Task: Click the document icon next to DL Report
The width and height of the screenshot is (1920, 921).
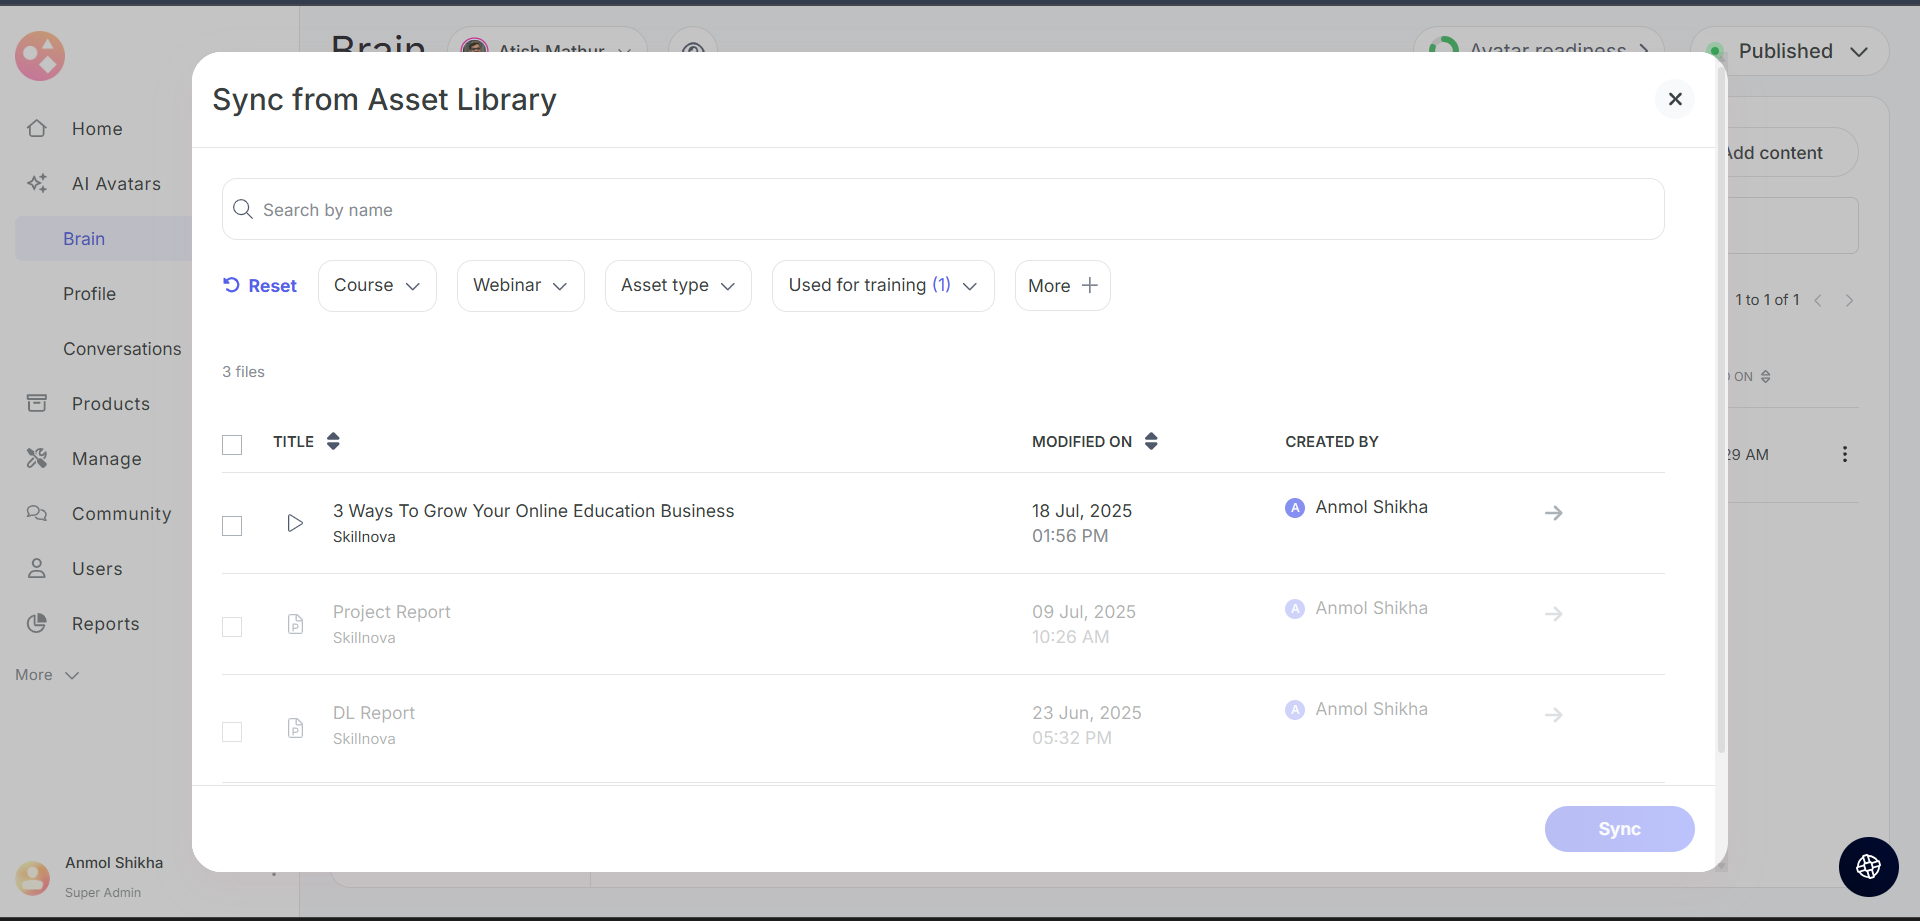Action: (x=295, y=728)
